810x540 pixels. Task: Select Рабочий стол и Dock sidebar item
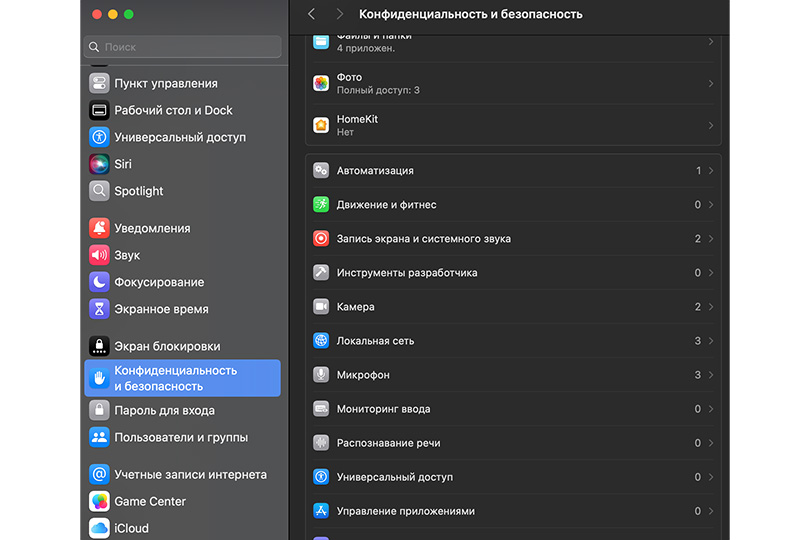click(182, 110)
